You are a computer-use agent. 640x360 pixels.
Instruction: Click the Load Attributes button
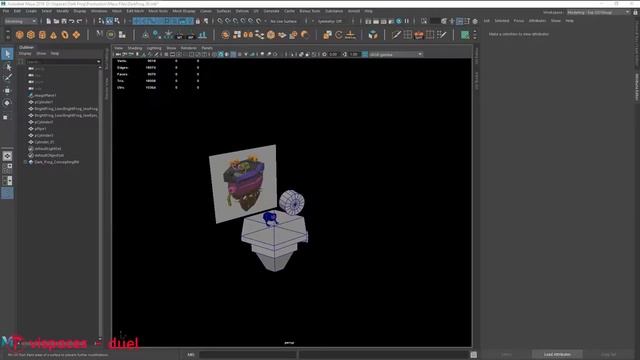pyautogui.click(x=557, y=354)
